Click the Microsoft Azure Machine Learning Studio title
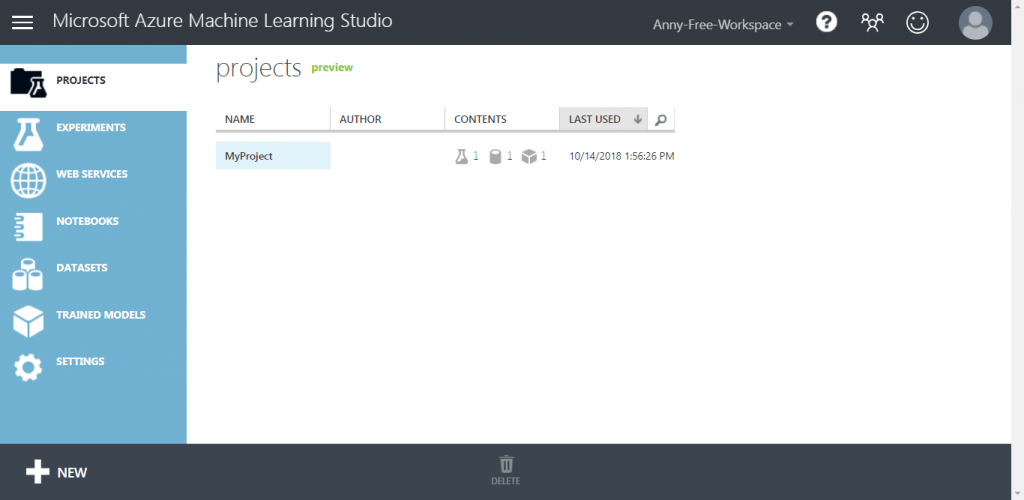The height and width of the screenshot is (500, 1024). [223, 21]
